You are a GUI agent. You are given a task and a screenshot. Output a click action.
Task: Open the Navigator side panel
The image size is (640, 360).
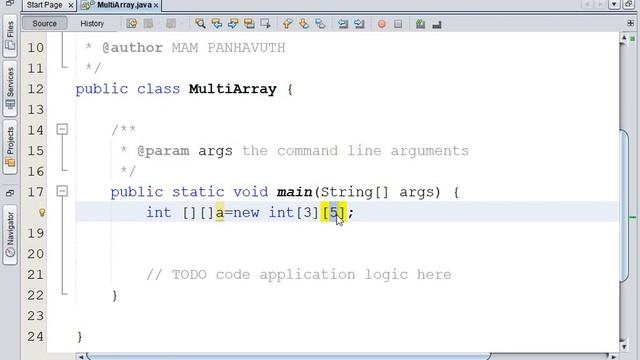(10, 235)
